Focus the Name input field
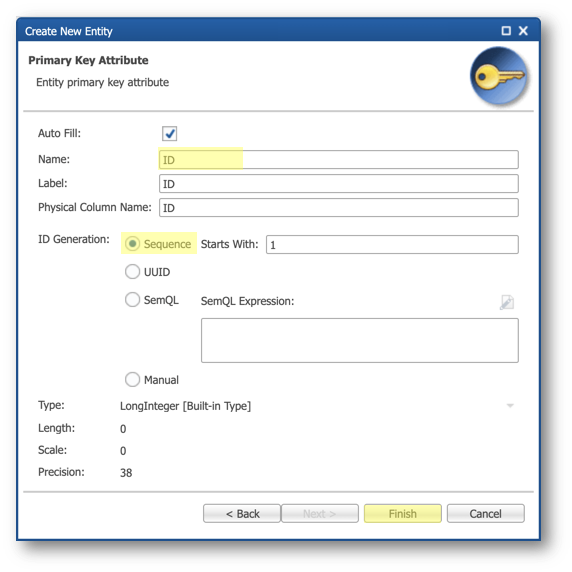Image resolution: width=572 pixels, height=572 pixels. click(x=339, y=160)
